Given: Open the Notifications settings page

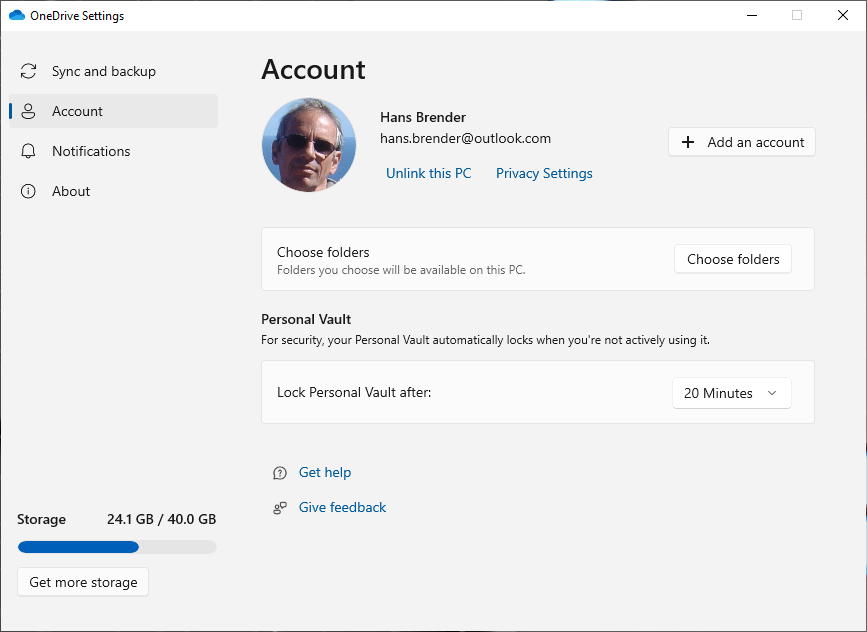Looking at the screenshot, I should click(x=91, y=152).
